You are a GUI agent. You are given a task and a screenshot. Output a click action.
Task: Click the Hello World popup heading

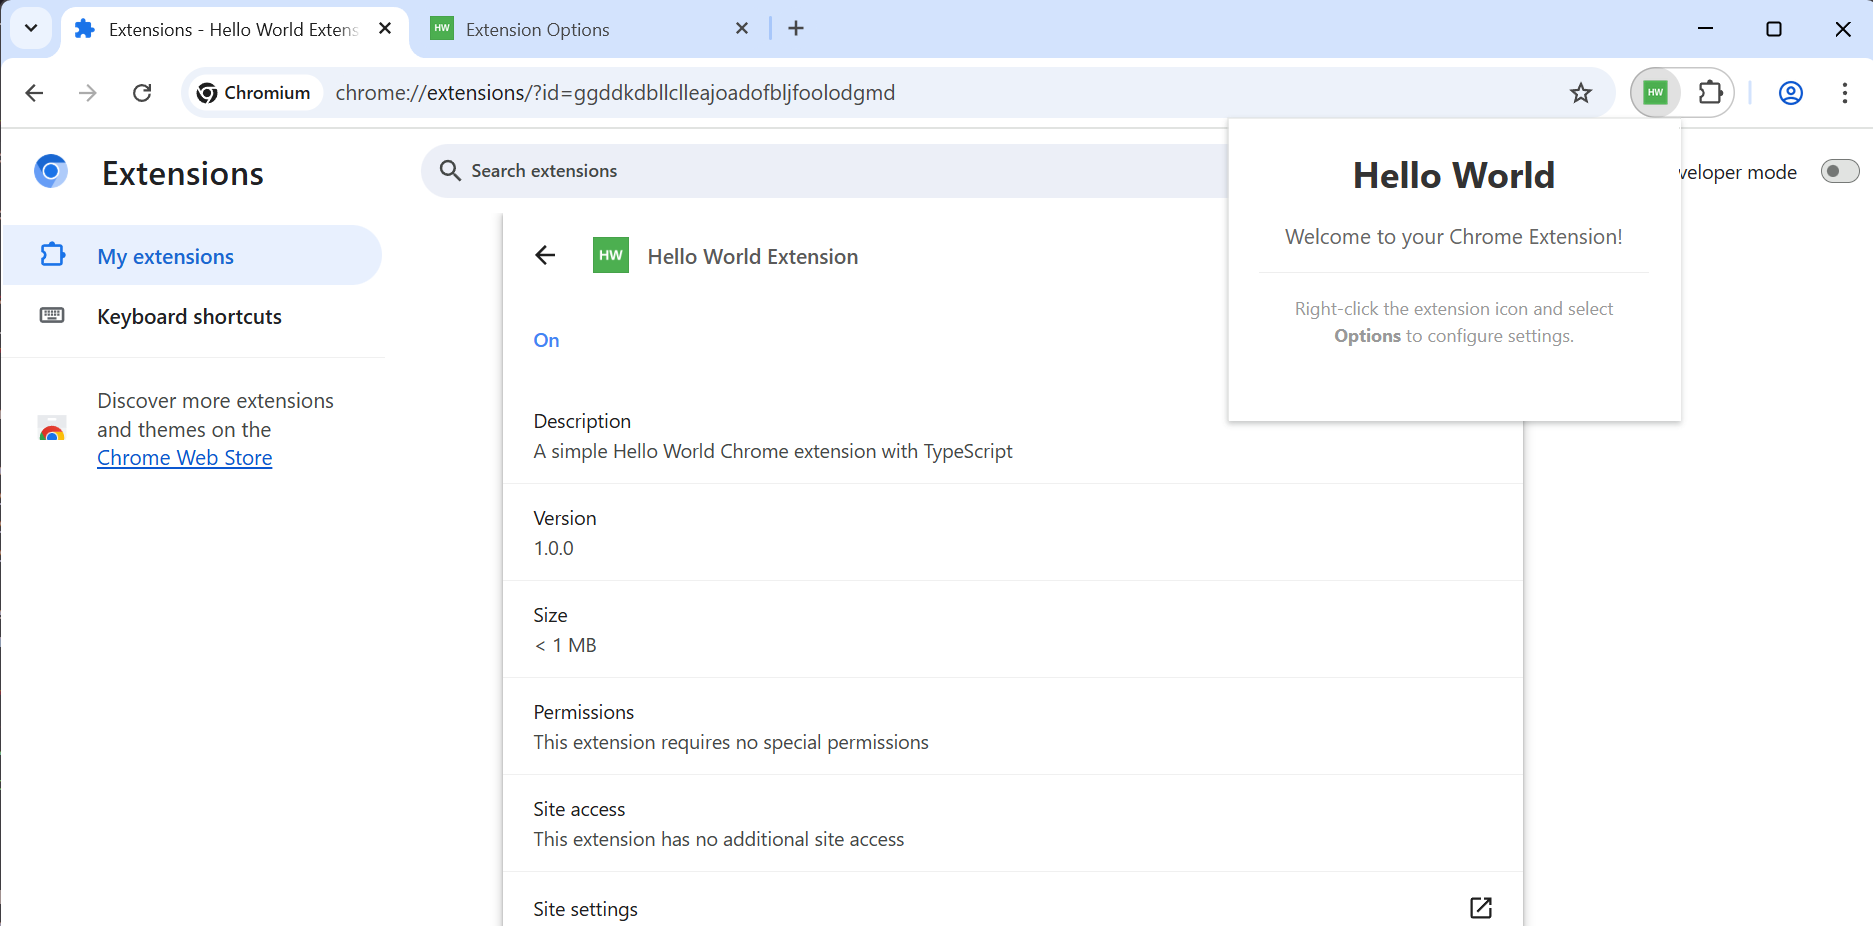[1454, 176]
